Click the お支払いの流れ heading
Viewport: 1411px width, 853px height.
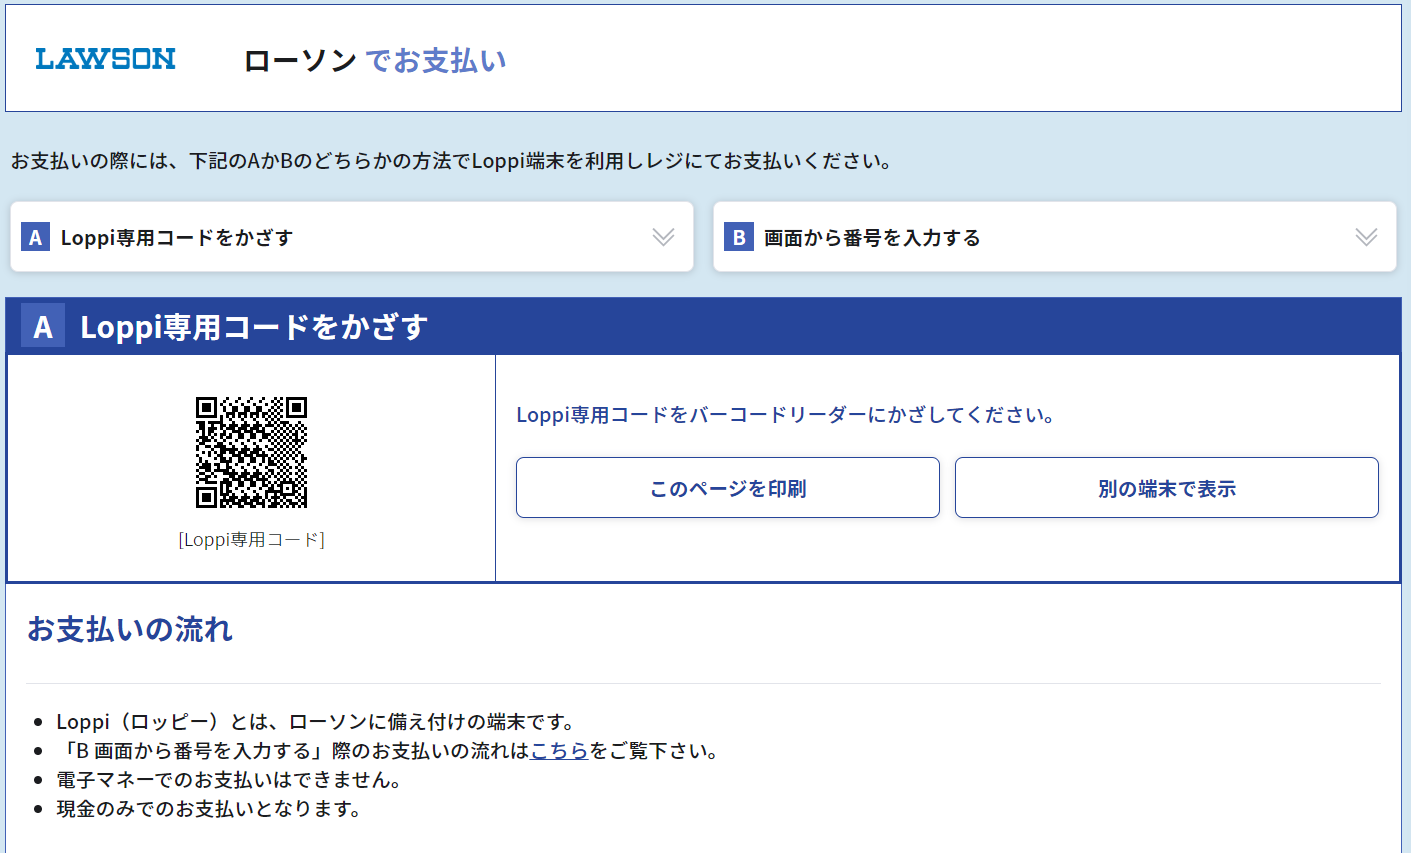pos(130,629)
